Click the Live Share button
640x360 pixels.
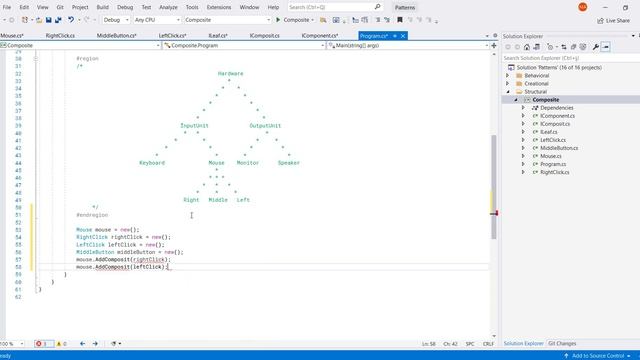click(x=613, y=20)
